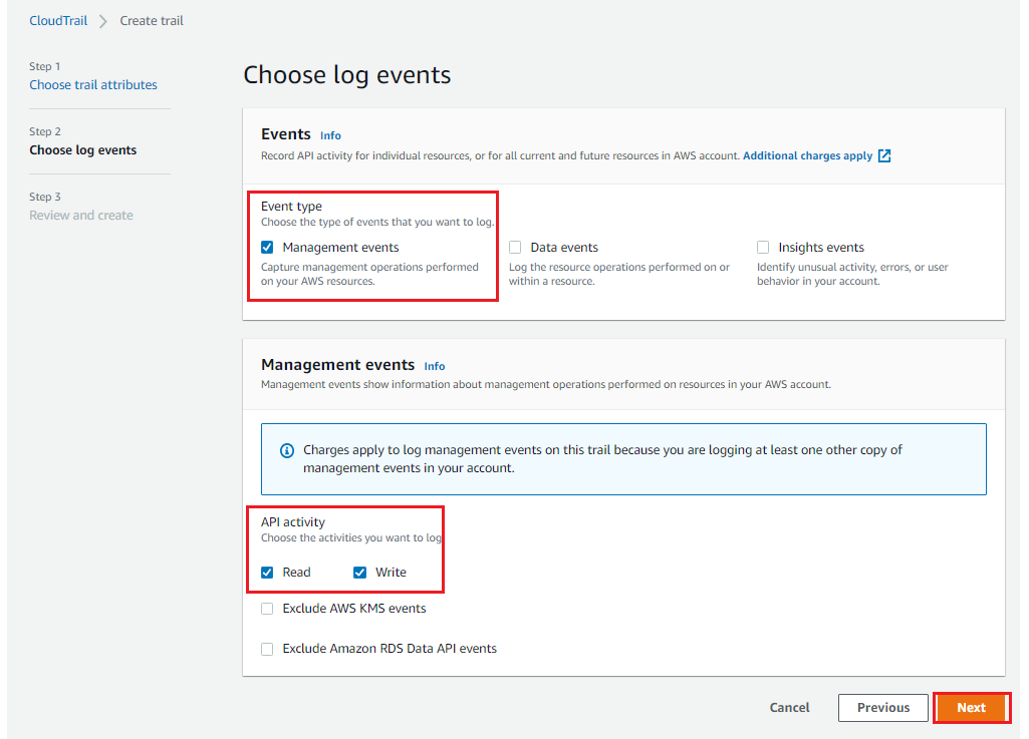Image resolution: width=1029 pixels, height=739 pixels.
Task: Click the Previous button
Action: tap(883, 707)
